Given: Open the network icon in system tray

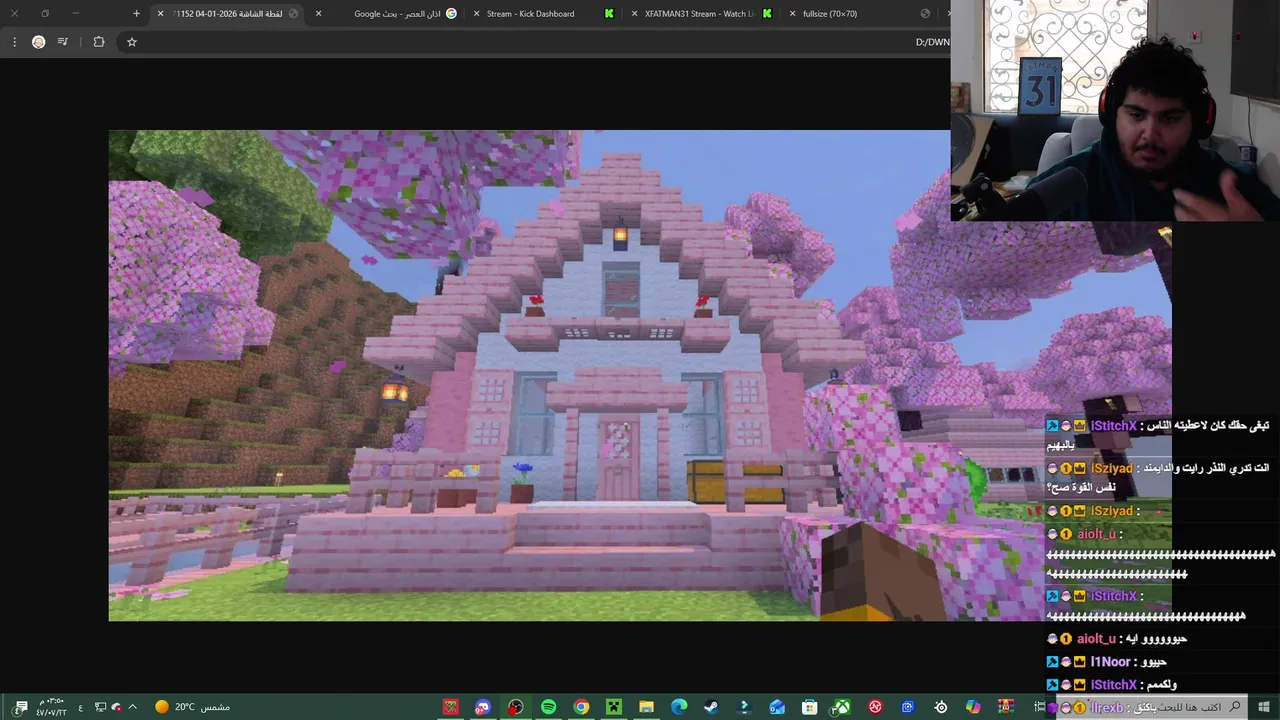Looking at the screenshot, I should click(x=101, y=707).
